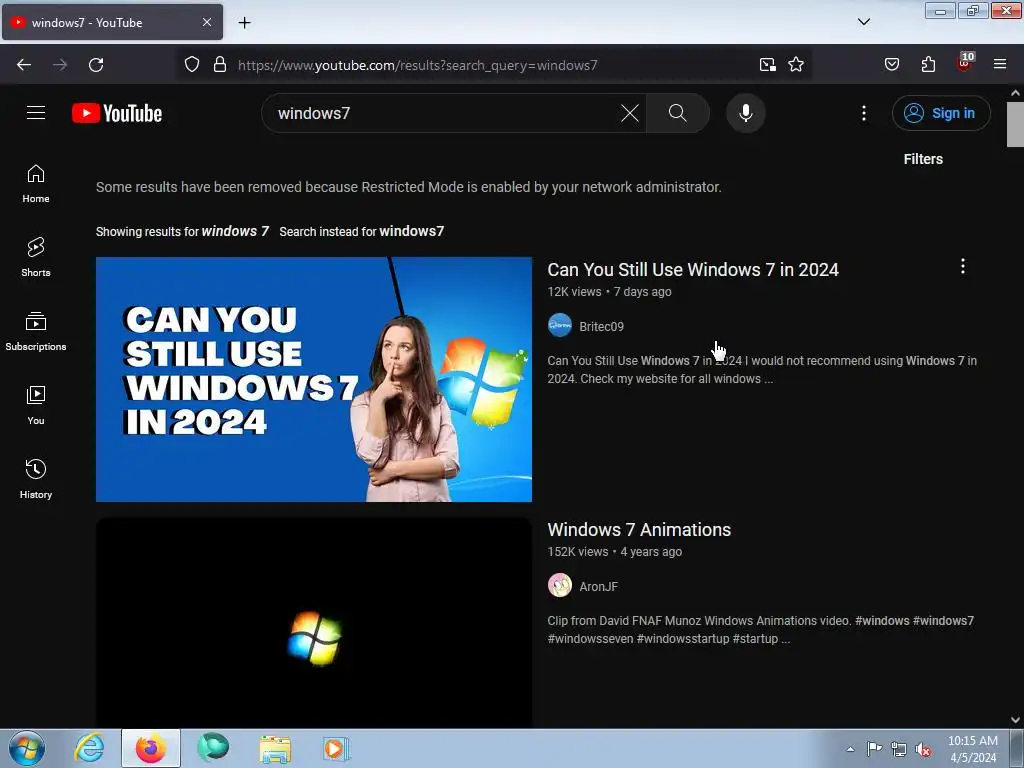Open a new browser tab

[x=244, y=23]
